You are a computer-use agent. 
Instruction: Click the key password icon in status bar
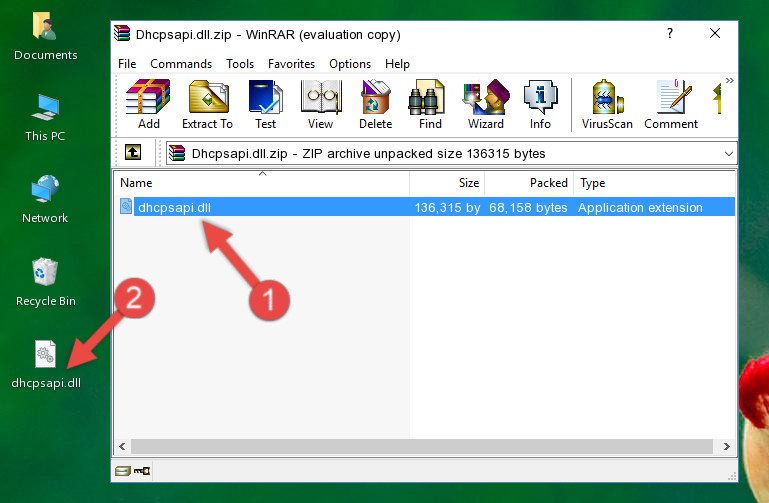click(x=142, y=471)
